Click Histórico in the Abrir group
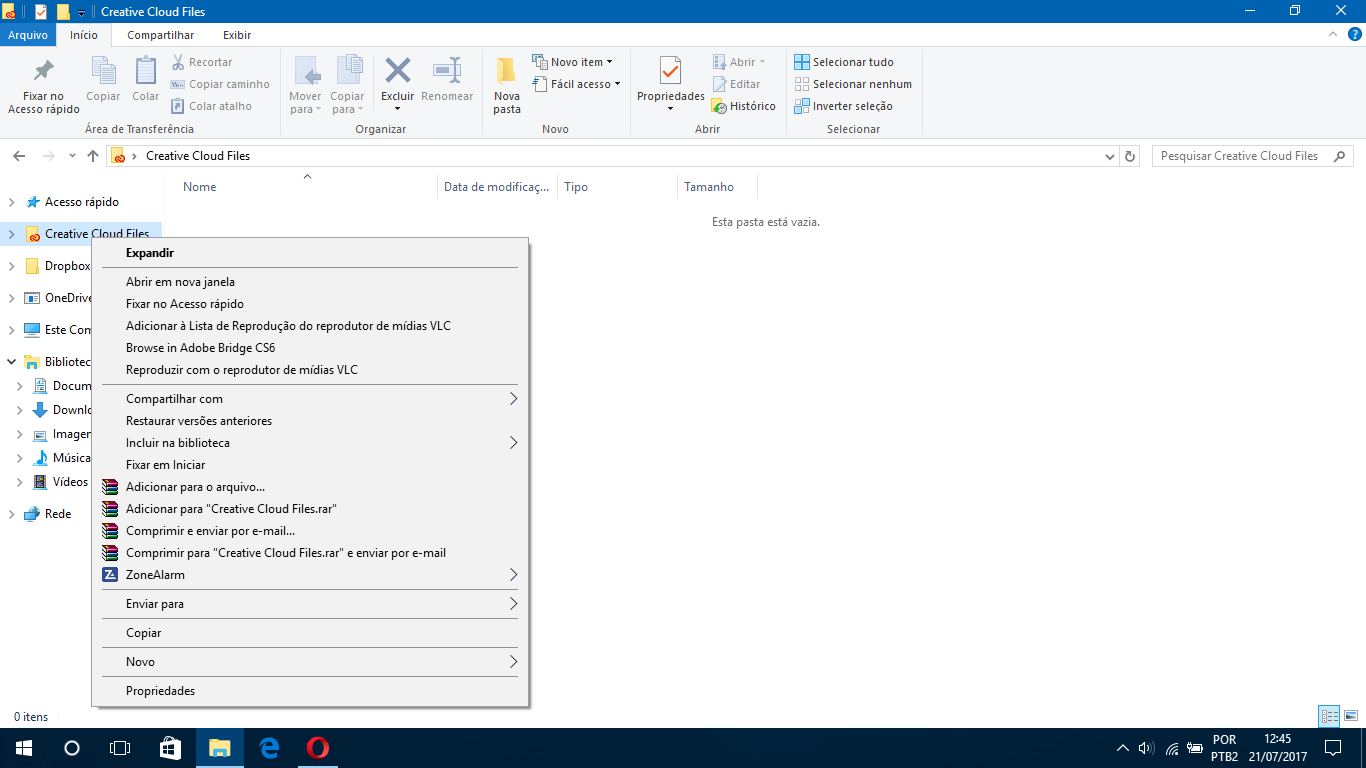Screen dimensions: 1366x768 click(743, 106)
